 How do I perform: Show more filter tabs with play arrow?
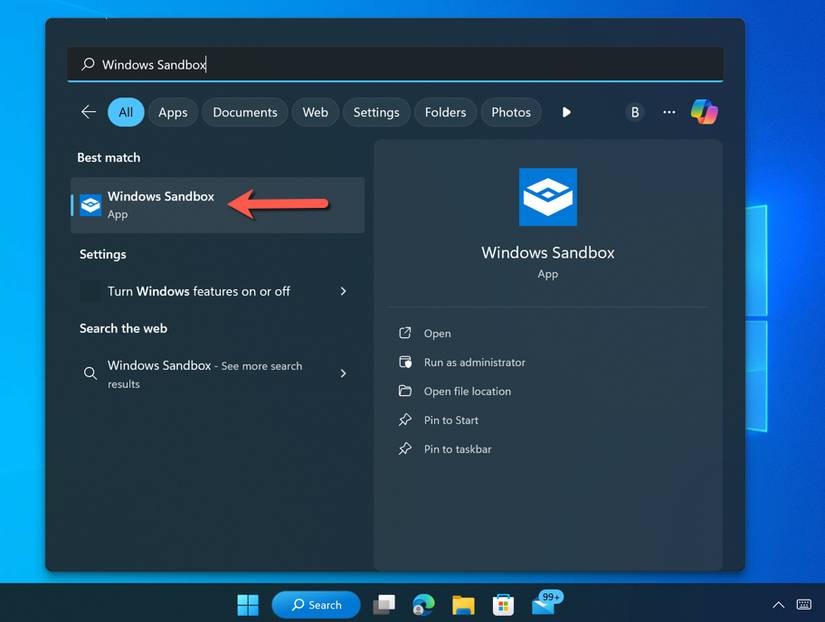tap(566, 112)
